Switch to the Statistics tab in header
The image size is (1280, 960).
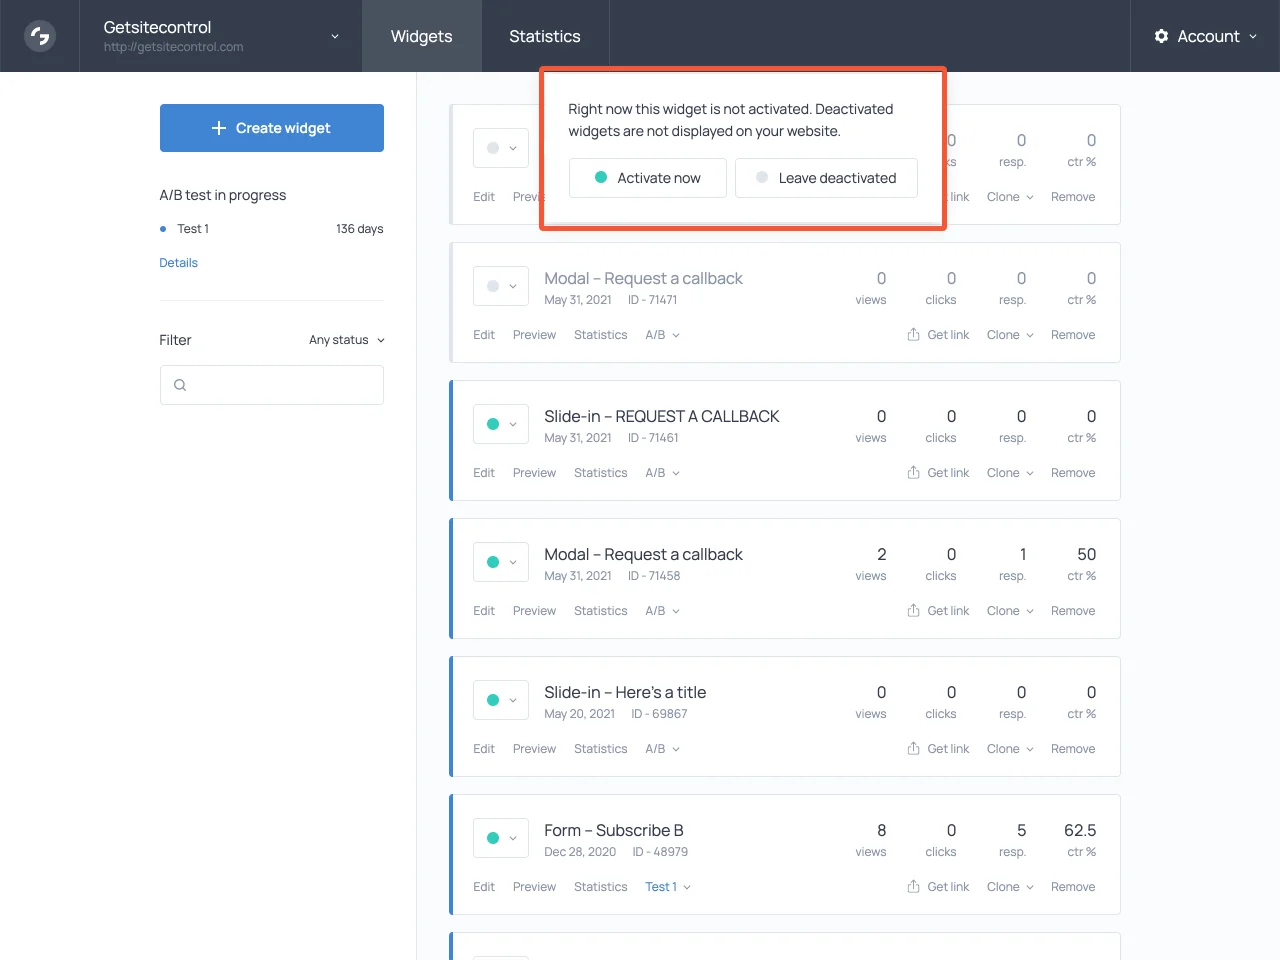545,36
